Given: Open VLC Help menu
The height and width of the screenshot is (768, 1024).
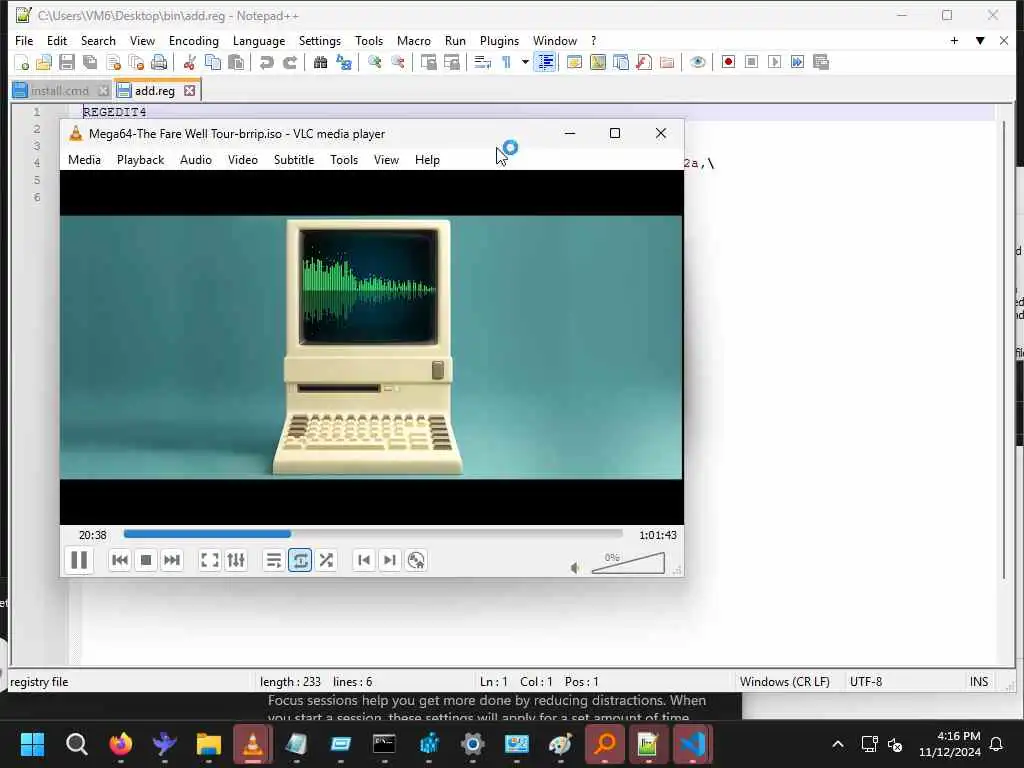Looking at the screenshot, I should pos(427,160).
